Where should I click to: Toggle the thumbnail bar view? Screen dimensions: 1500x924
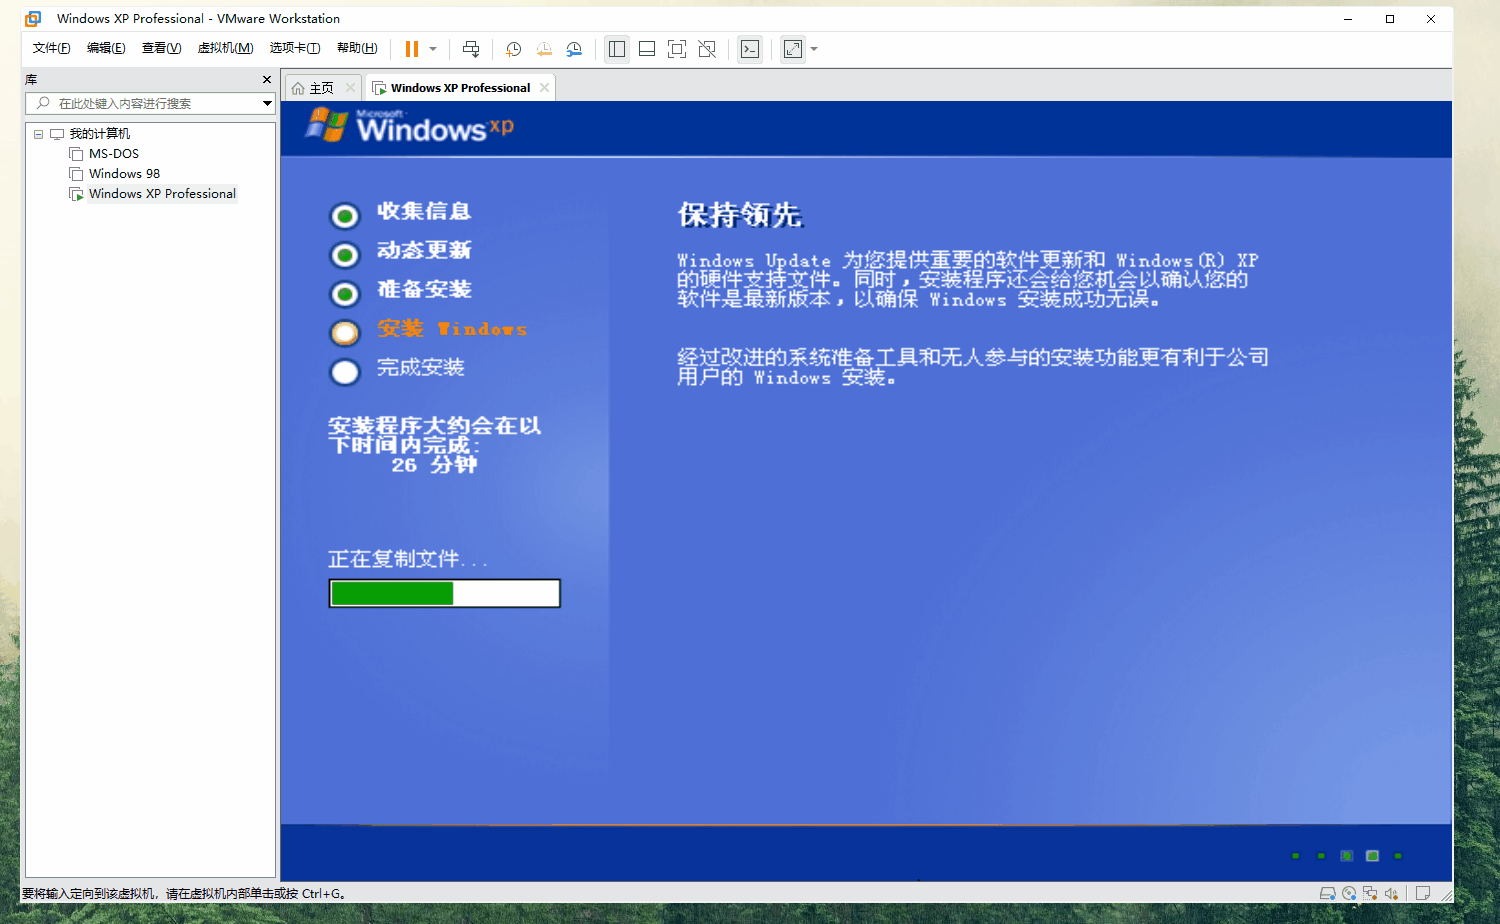pyautogui.click(x=647, y=49)
